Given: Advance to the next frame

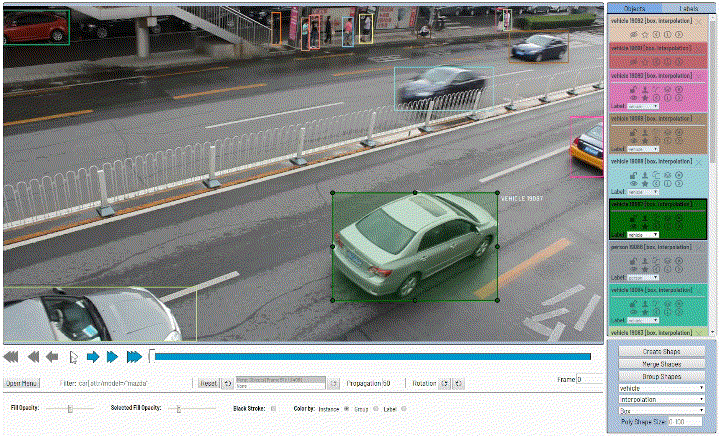Looking at the screenshot, I should pyautogui.click(x=93, y=356).
